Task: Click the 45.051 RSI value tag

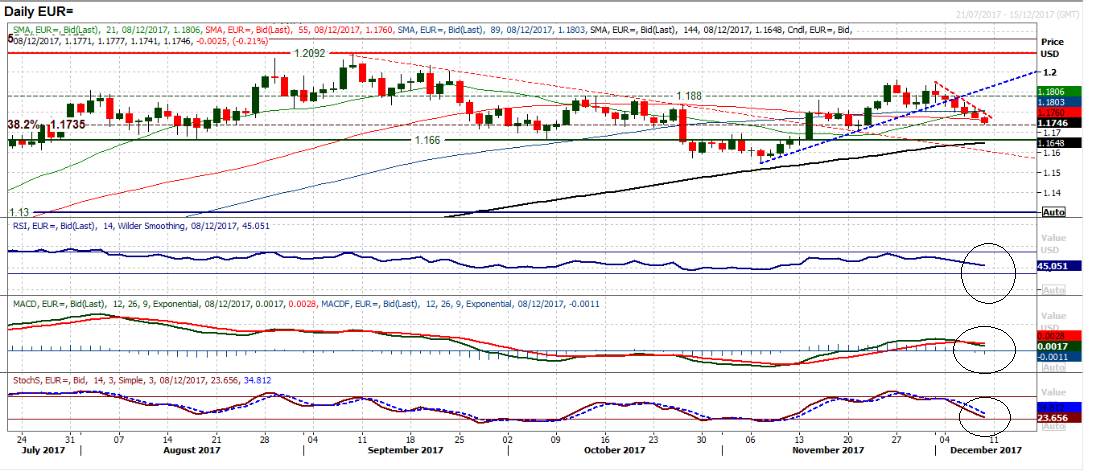Action: 1059,267
